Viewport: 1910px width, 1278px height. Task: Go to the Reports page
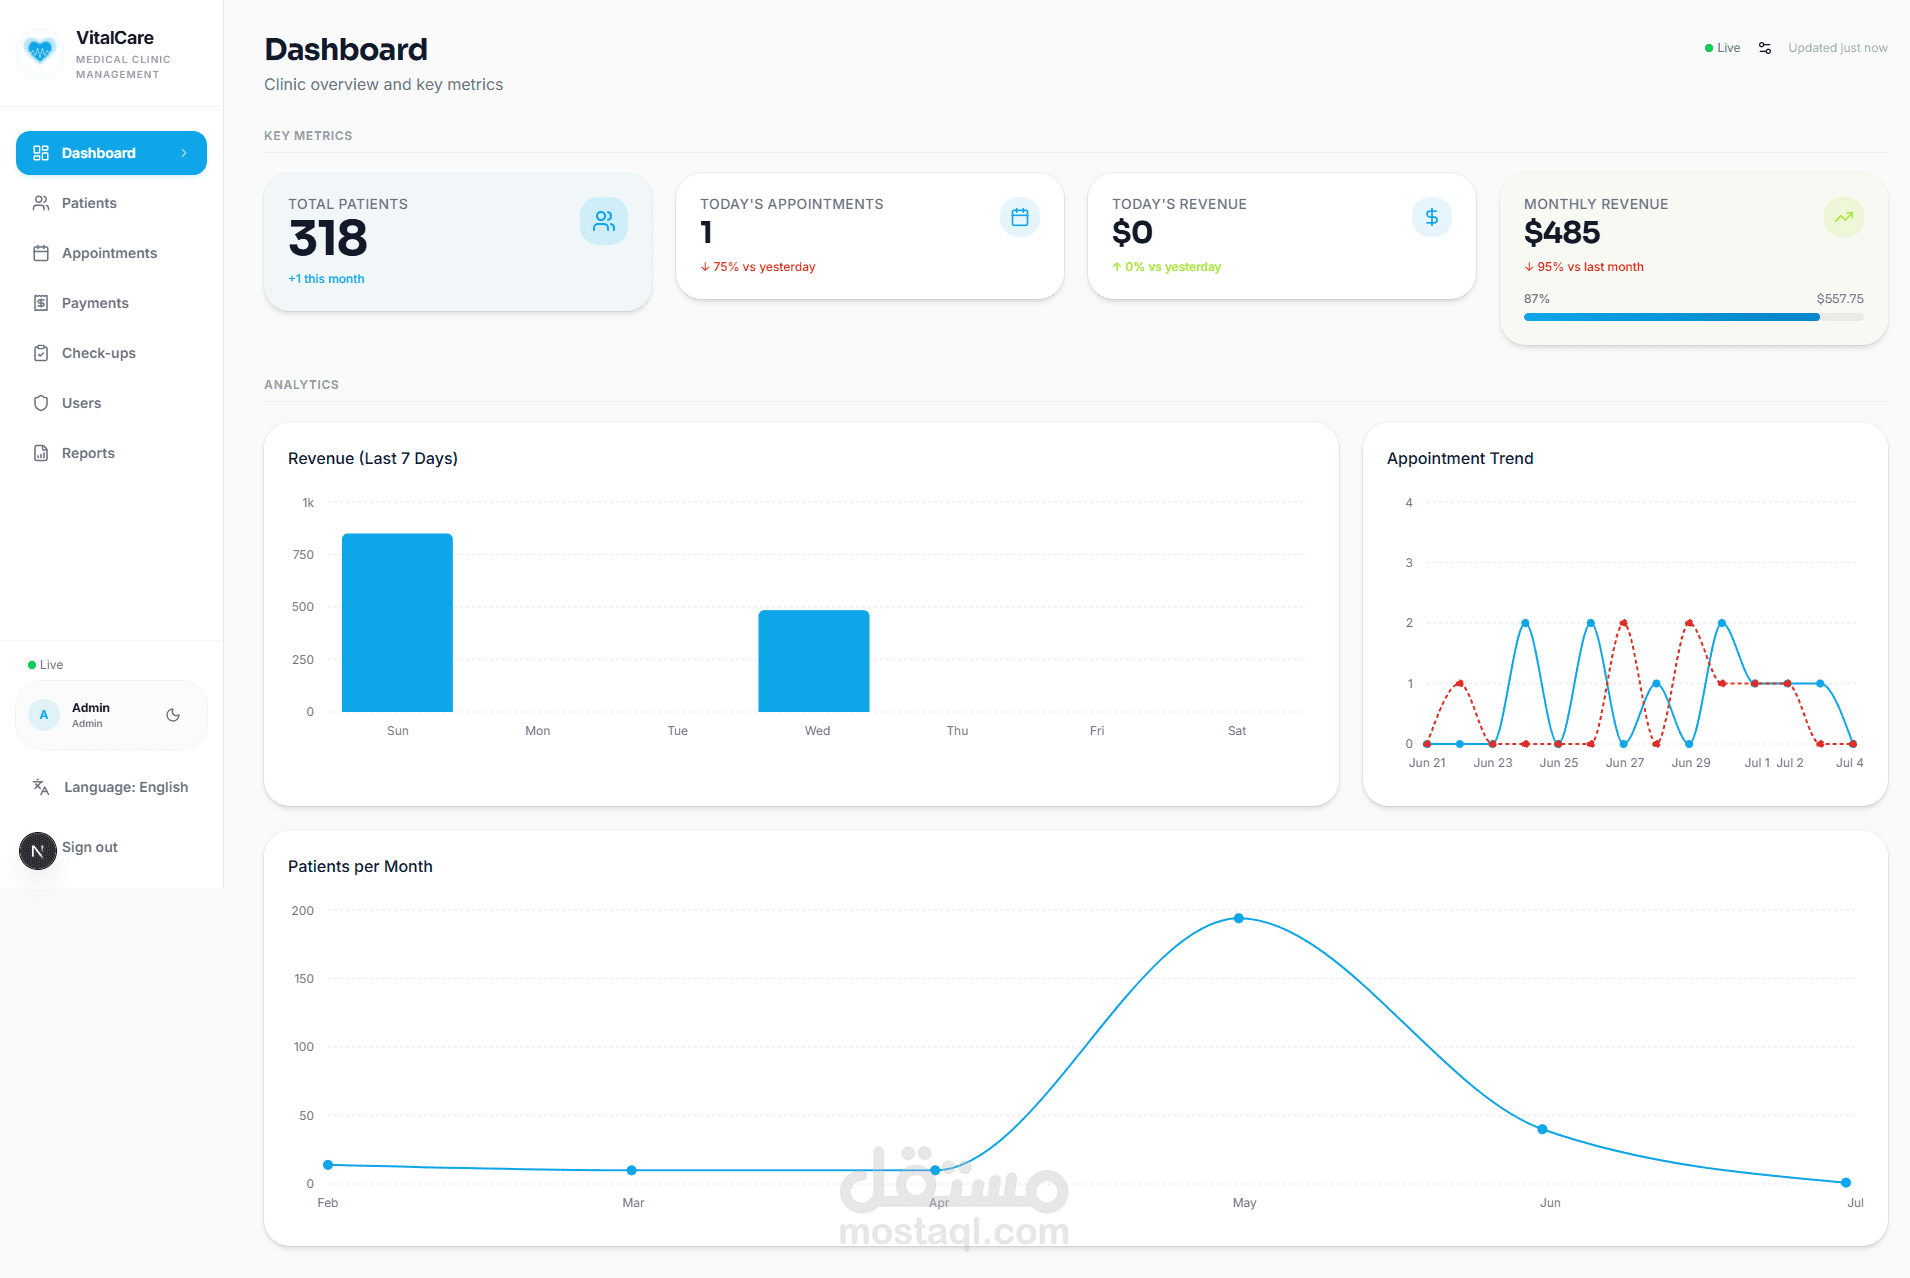(111, 453)
